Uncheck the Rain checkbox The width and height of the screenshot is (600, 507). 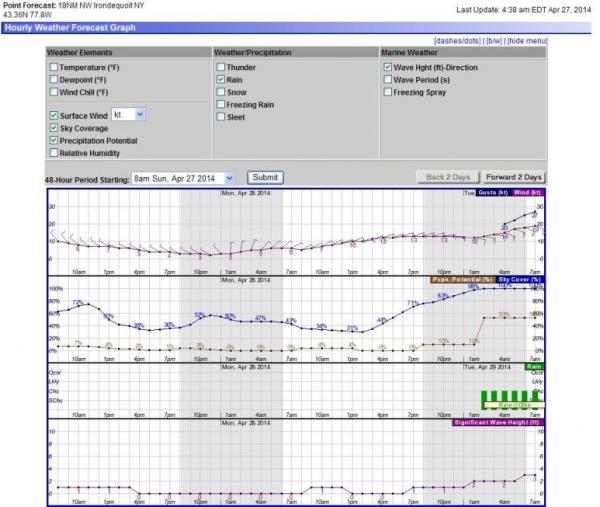point(221,78)
